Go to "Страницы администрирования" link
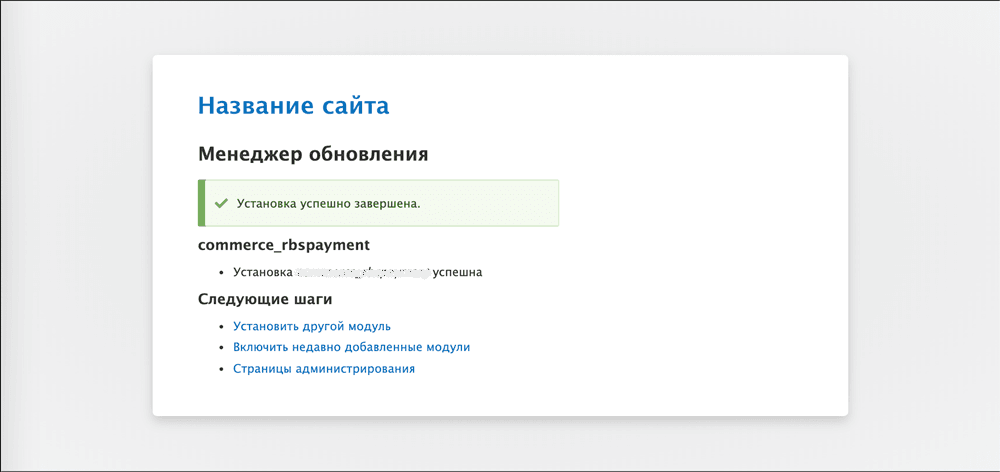Screen dimensions: 1000x472 (323, 369)
